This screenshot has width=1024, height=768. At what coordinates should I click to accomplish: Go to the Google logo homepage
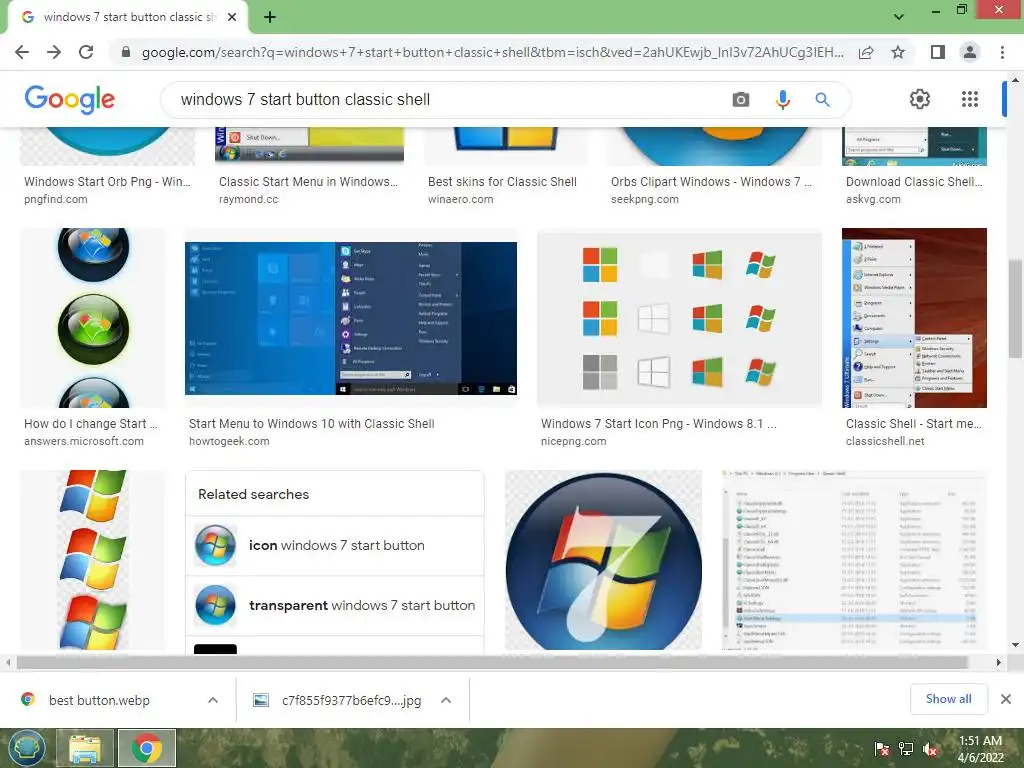point(69,99)
